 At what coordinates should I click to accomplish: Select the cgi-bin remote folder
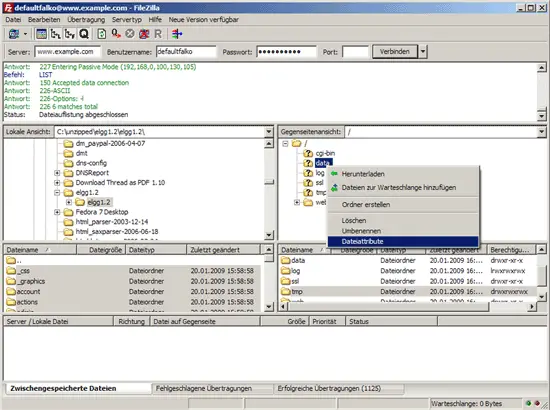[325, 153]
